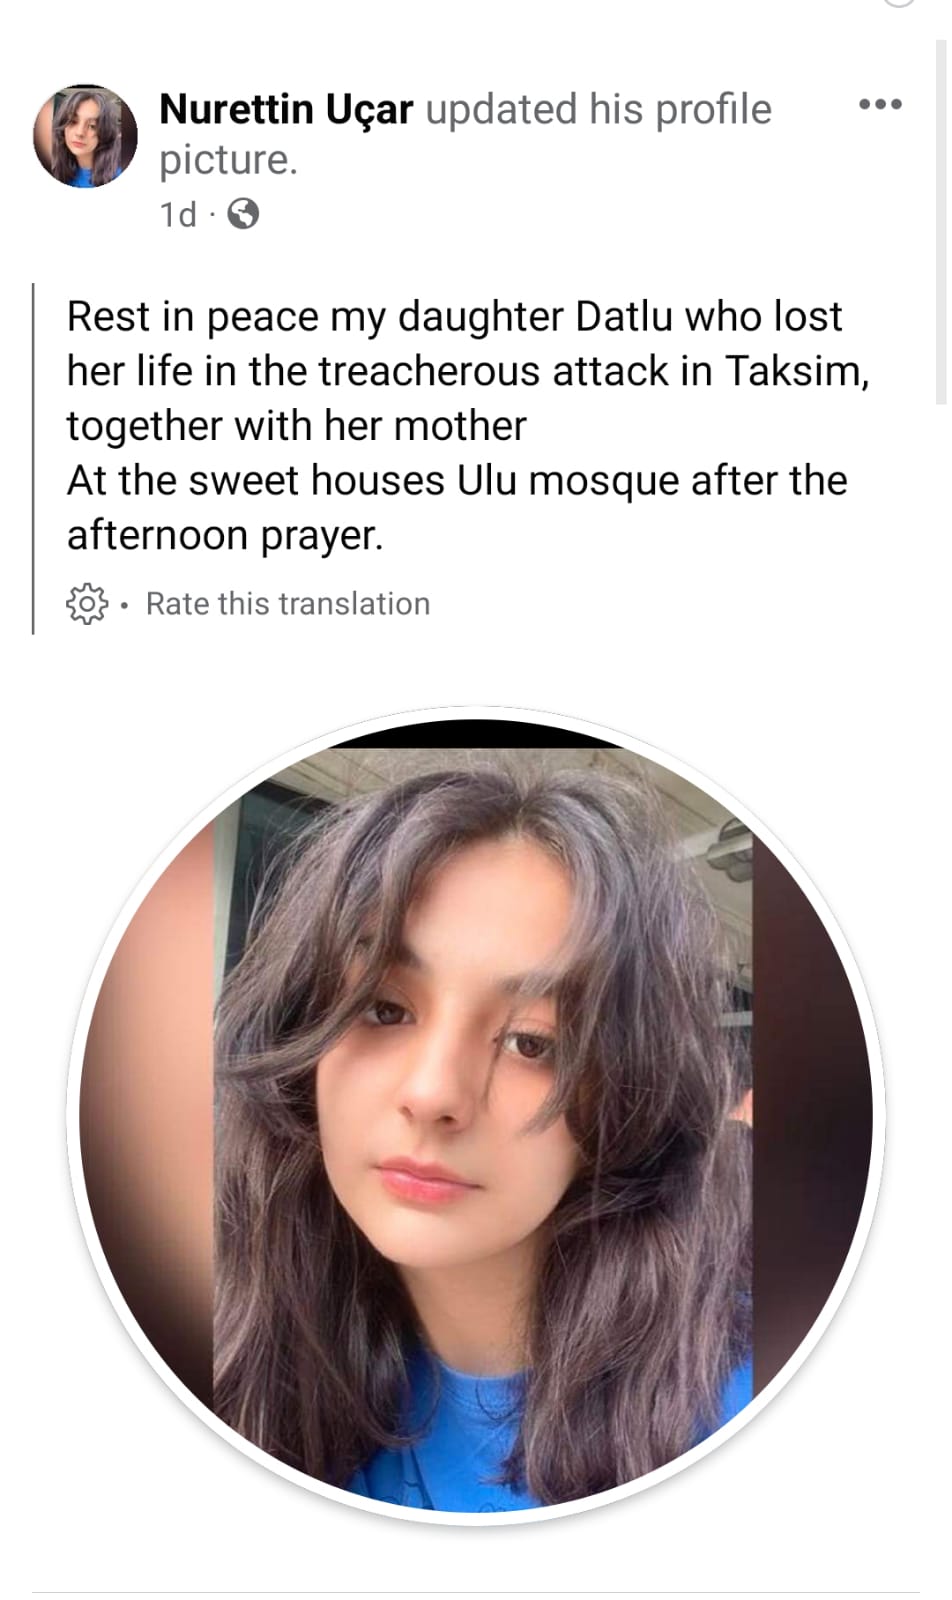Screen dimensions: 952x1600
Task: Open Nurettin Uçar's profile name link
Action: [x=286, y=109]
